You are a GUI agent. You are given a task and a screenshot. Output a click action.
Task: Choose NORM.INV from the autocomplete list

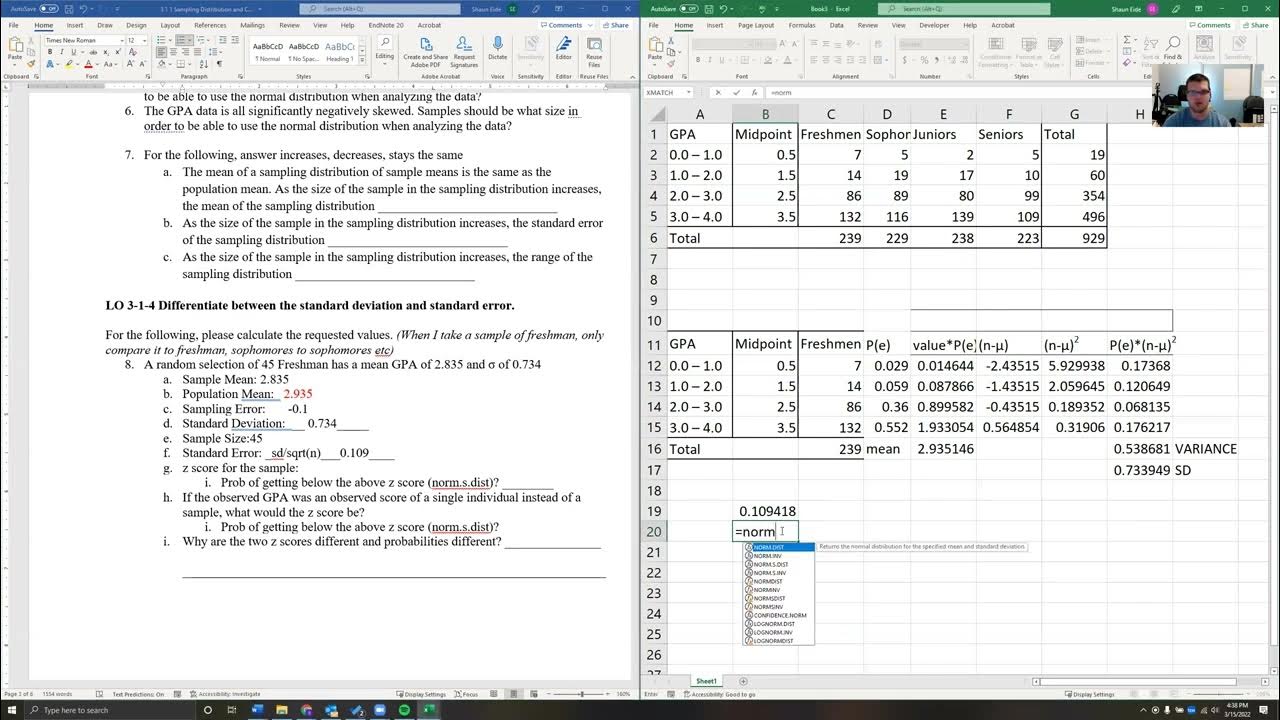pyautogui.click(x=767, y=556)
